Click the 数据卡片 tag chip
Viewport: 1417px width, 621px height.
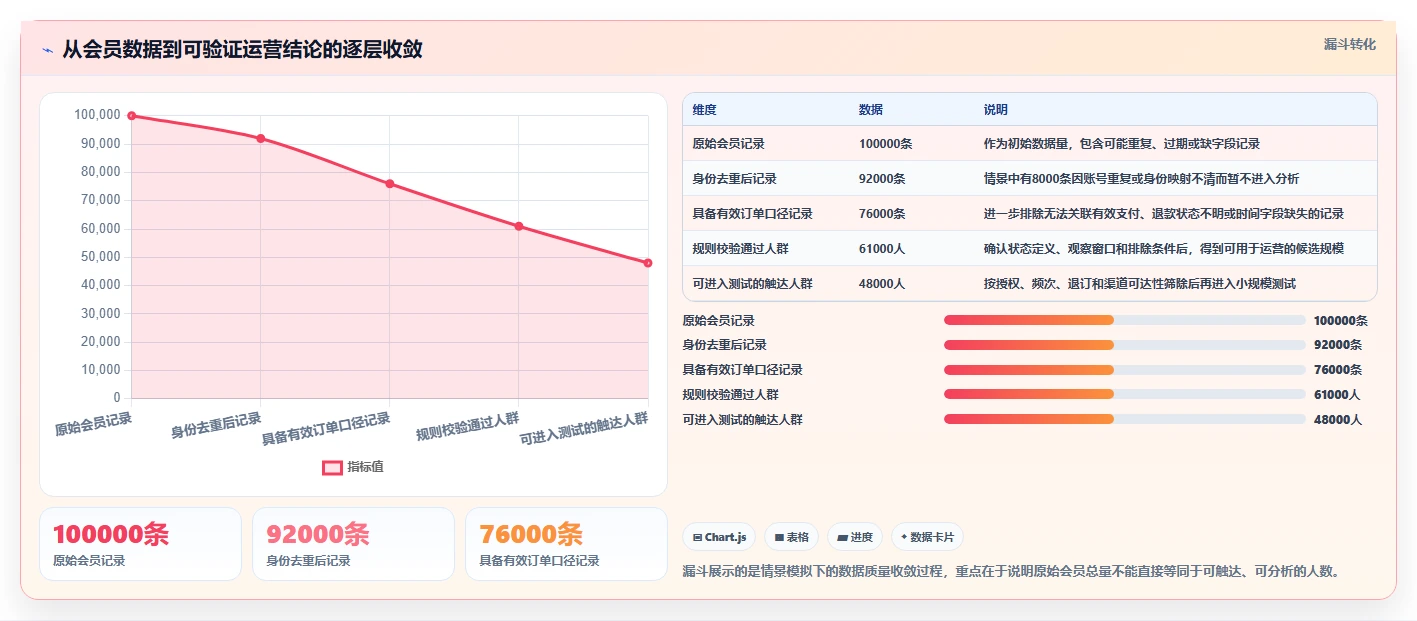coord(927,537)
